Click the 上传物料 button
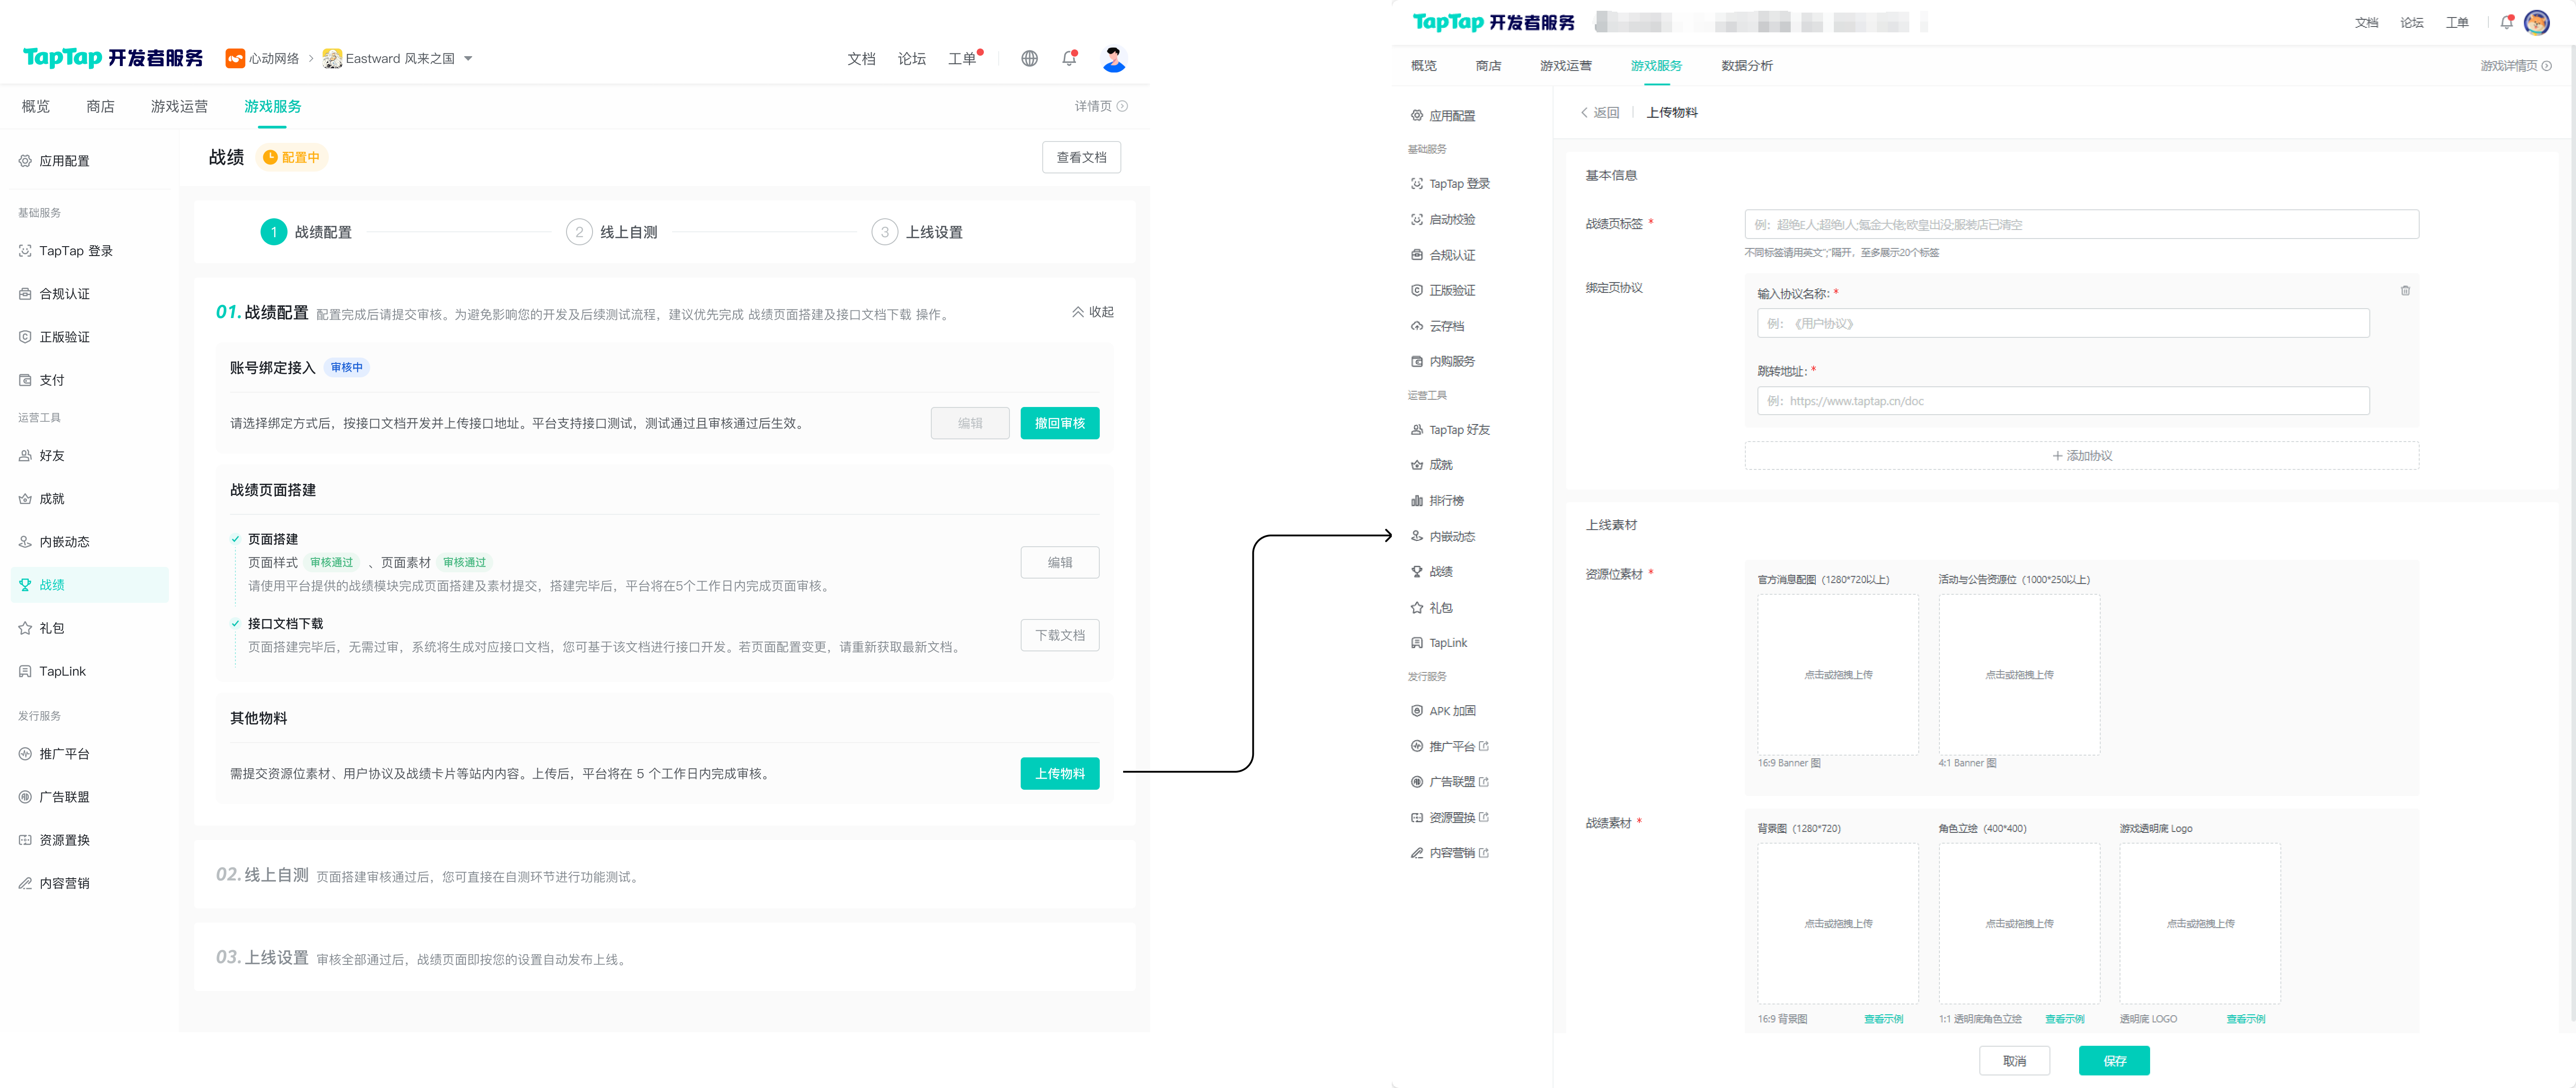This screenshot has width=2576, height=1088. 1059,773
